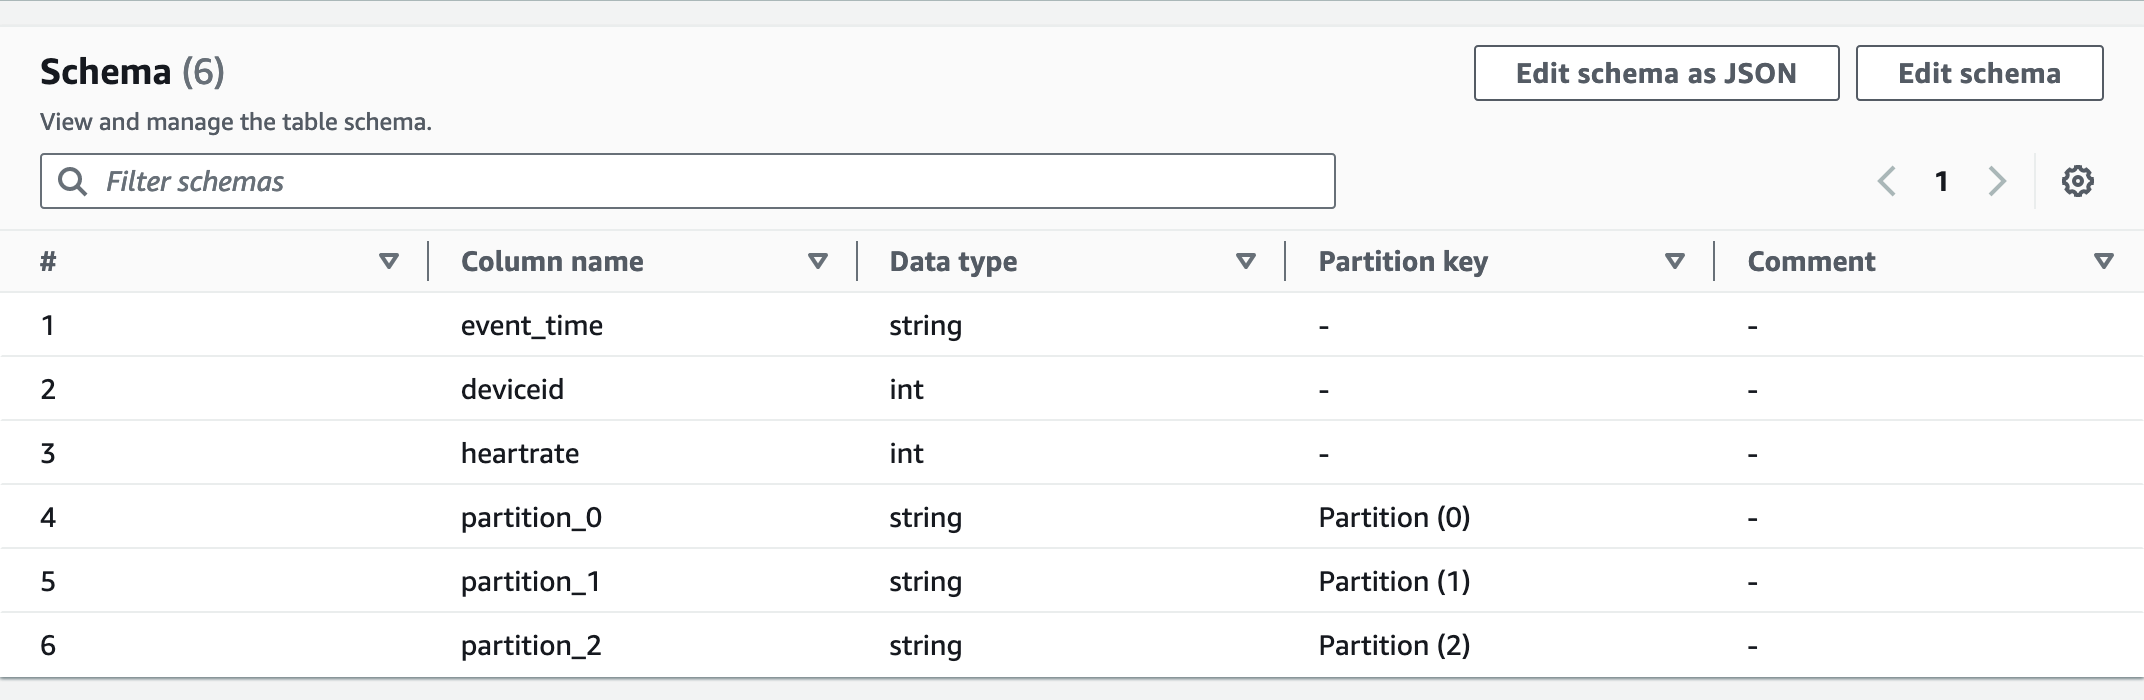Sort by the # column arrow
The width and height of the screenshot is (2144, 700).
coord(389,261)
